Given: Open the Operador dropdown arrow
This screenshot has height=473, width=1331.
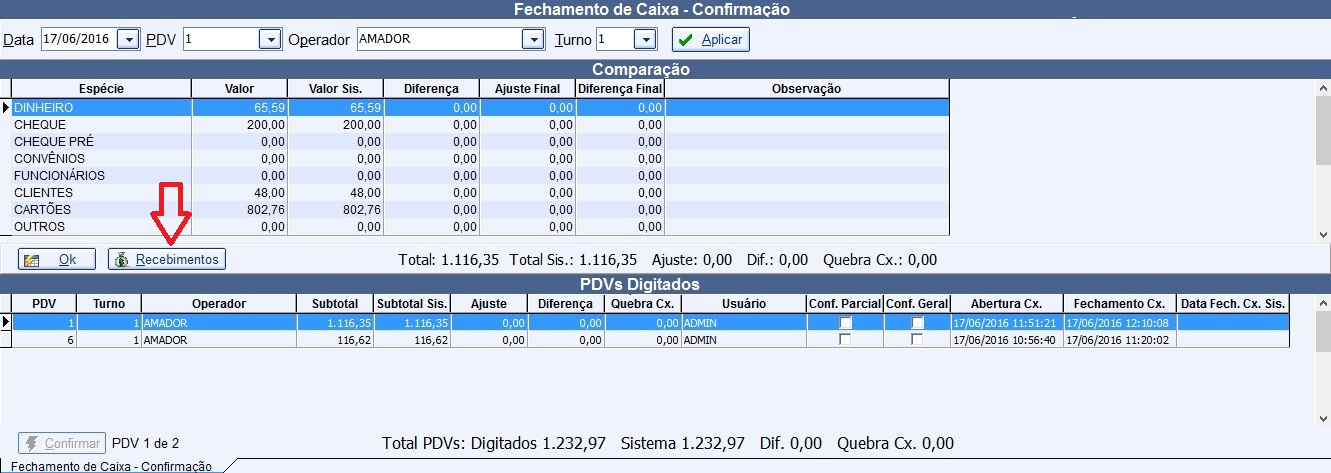Looking at the screenshot, I should tap(532, 40).
